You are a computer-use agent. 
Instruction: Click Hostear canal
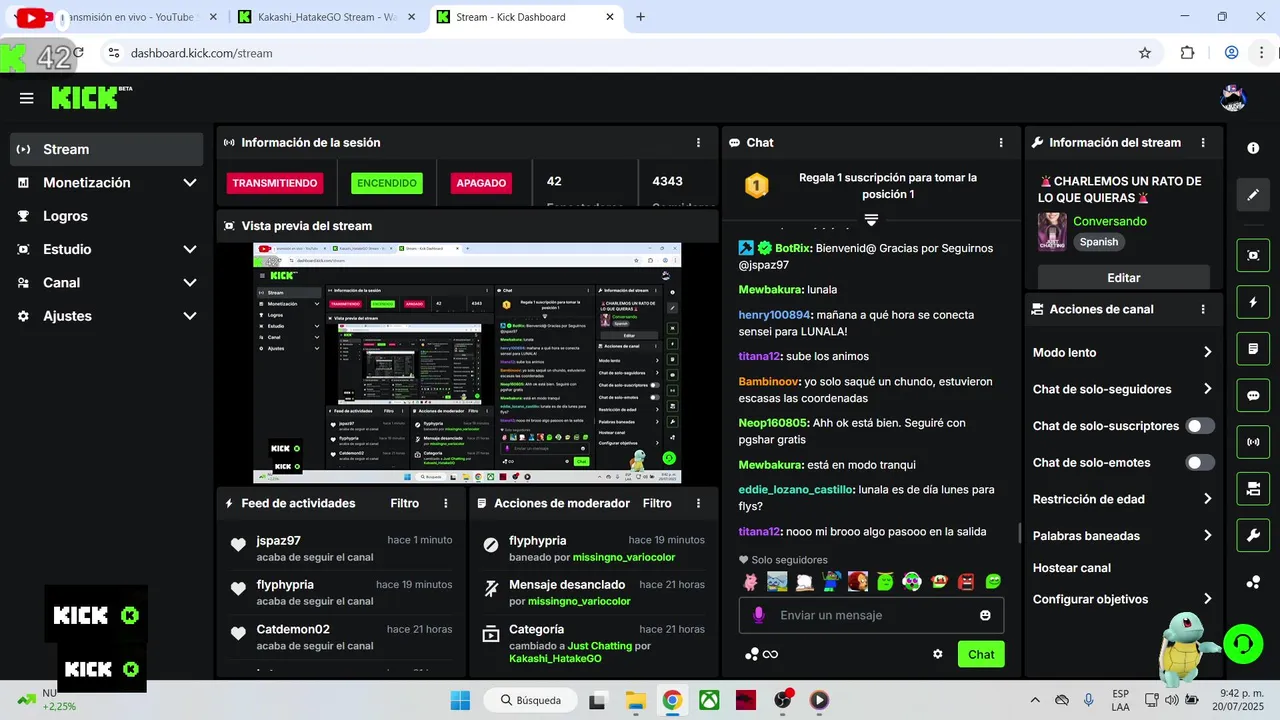(x=1072, y=568)
